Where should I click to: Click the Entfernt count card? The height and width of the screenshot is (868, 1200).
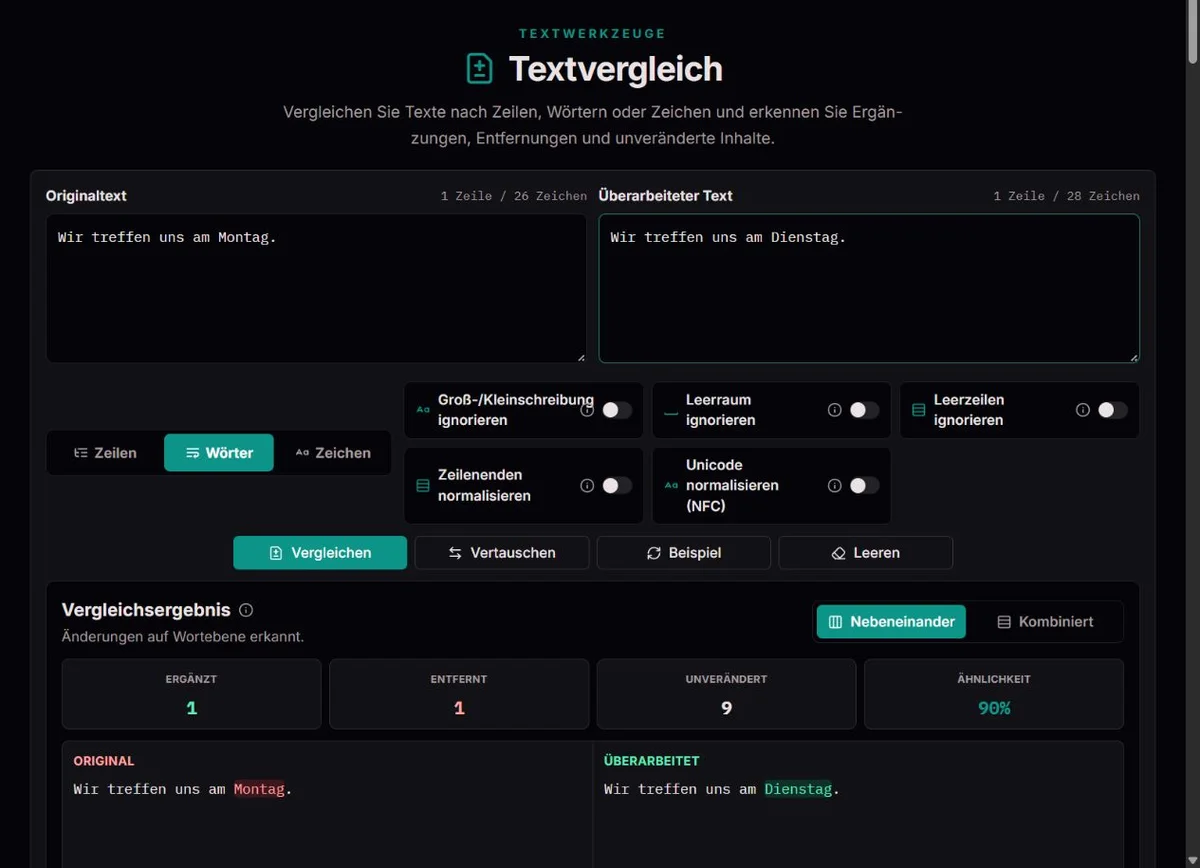click(x=459, y=694)
